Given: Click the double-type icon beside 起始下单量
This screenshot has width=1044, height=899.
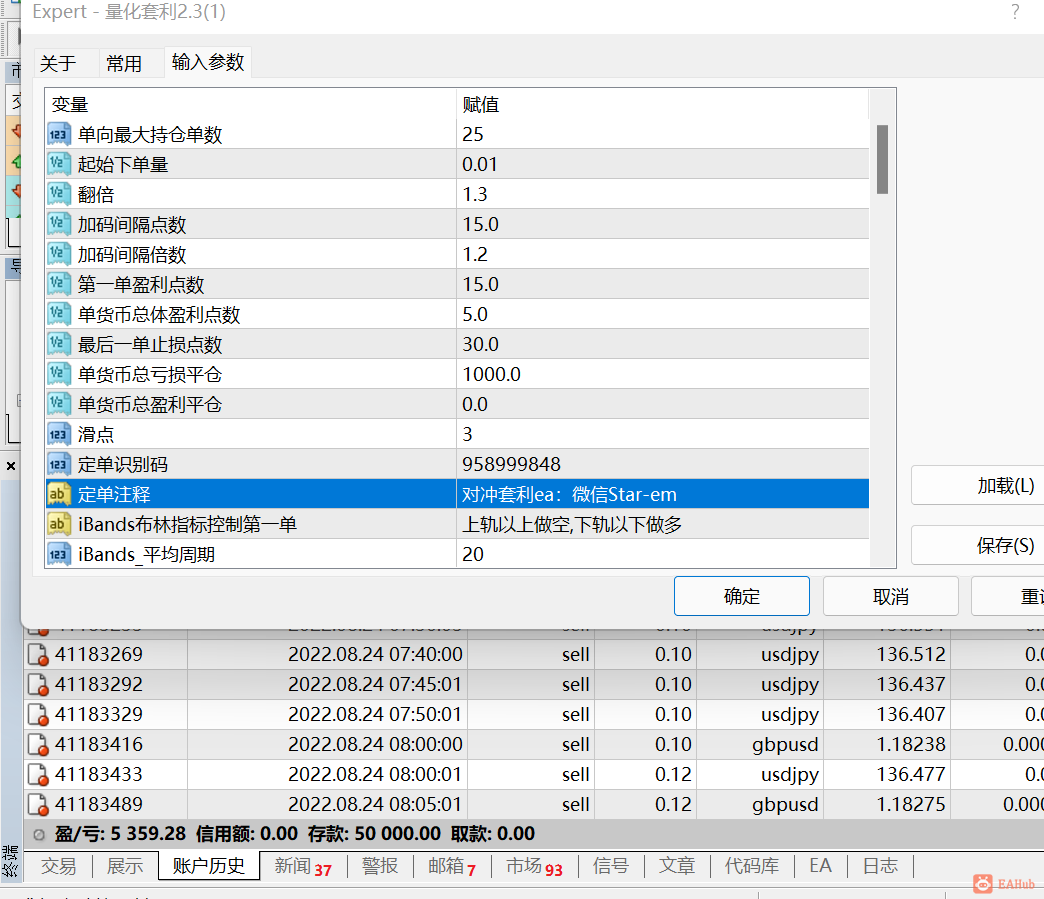Looking at the screenshot, I should click(59, 164).
